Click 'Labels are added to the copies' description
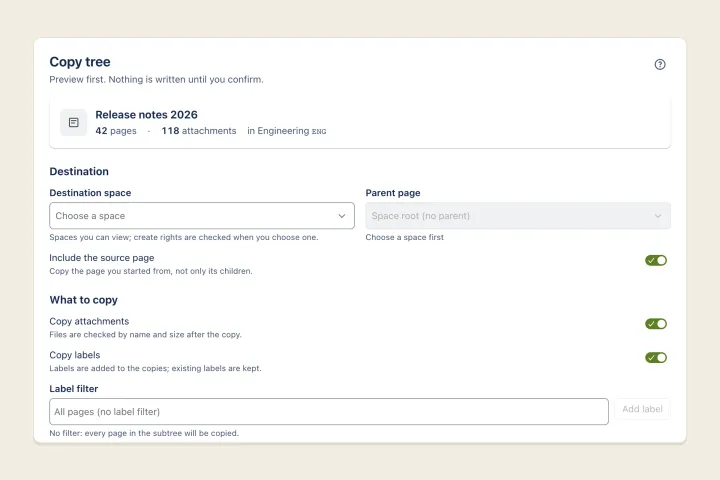This screenshot has width=720, height=480. click(155, 368)
